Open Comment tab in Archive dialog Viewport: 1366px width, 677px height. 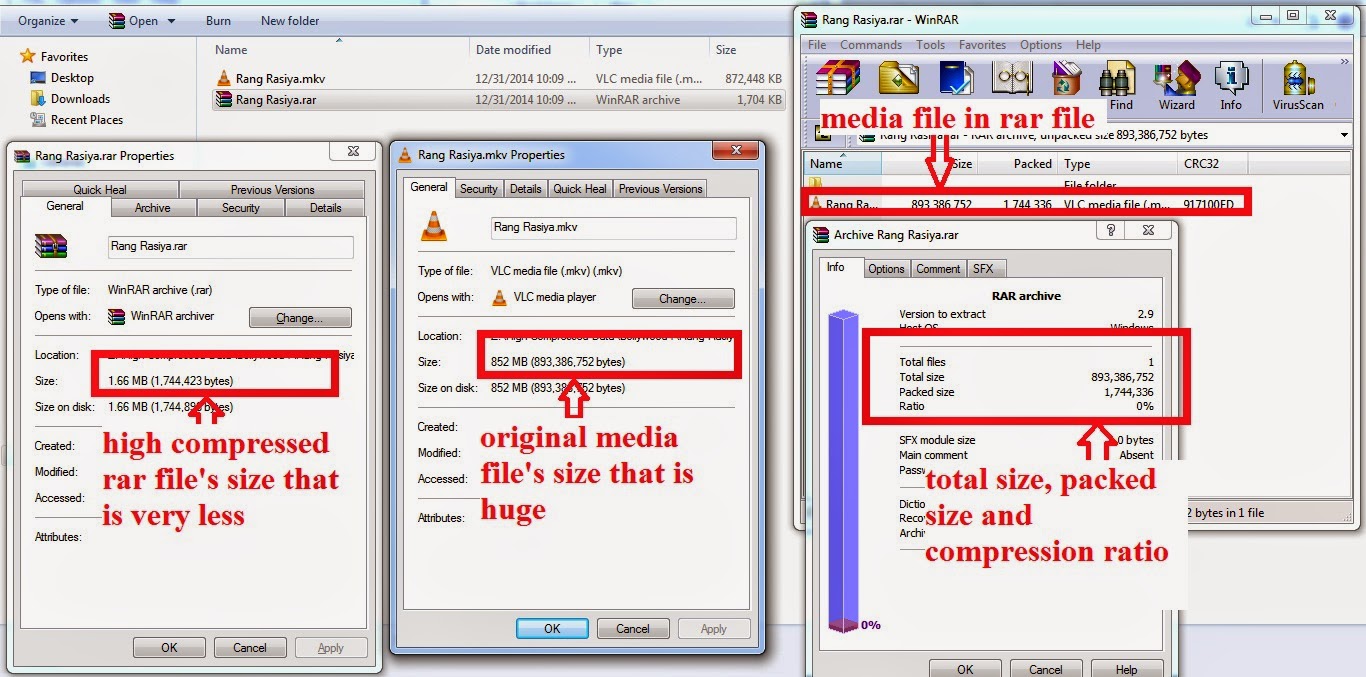click(938, 269)
